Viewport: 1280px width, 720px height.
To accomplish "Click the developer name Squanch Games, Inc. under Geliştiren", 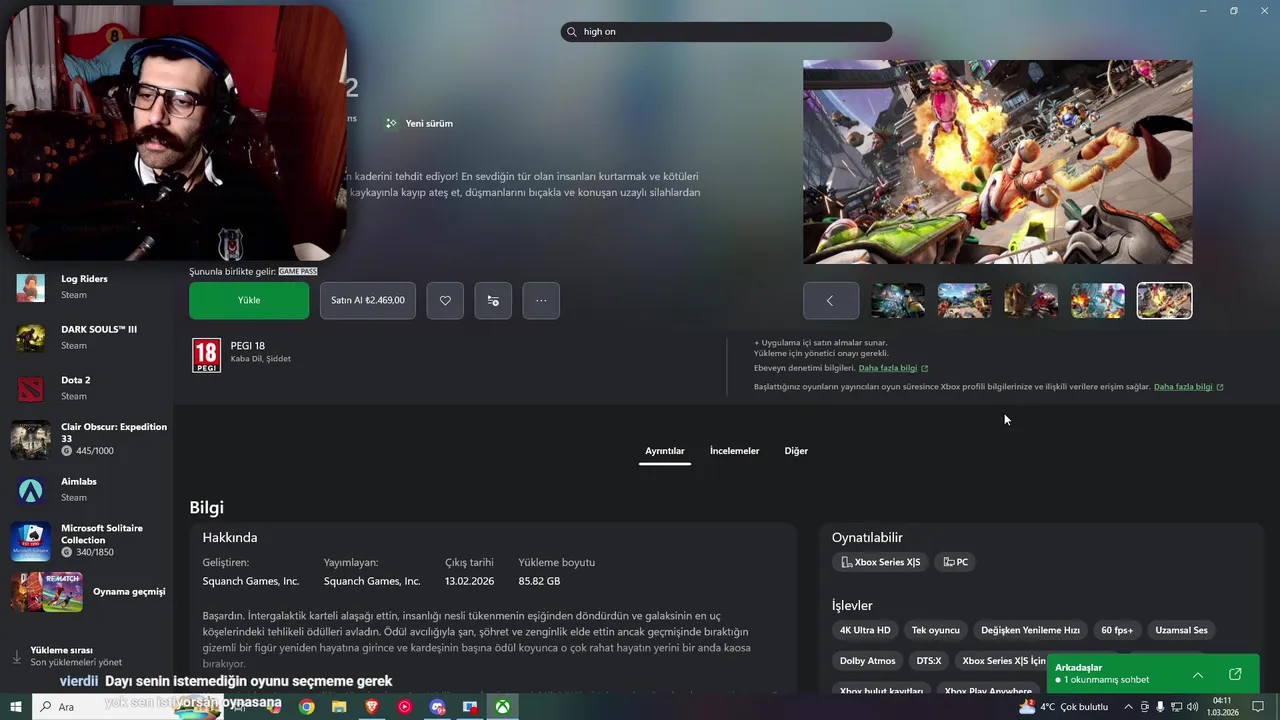I will [x=251, y=581].
